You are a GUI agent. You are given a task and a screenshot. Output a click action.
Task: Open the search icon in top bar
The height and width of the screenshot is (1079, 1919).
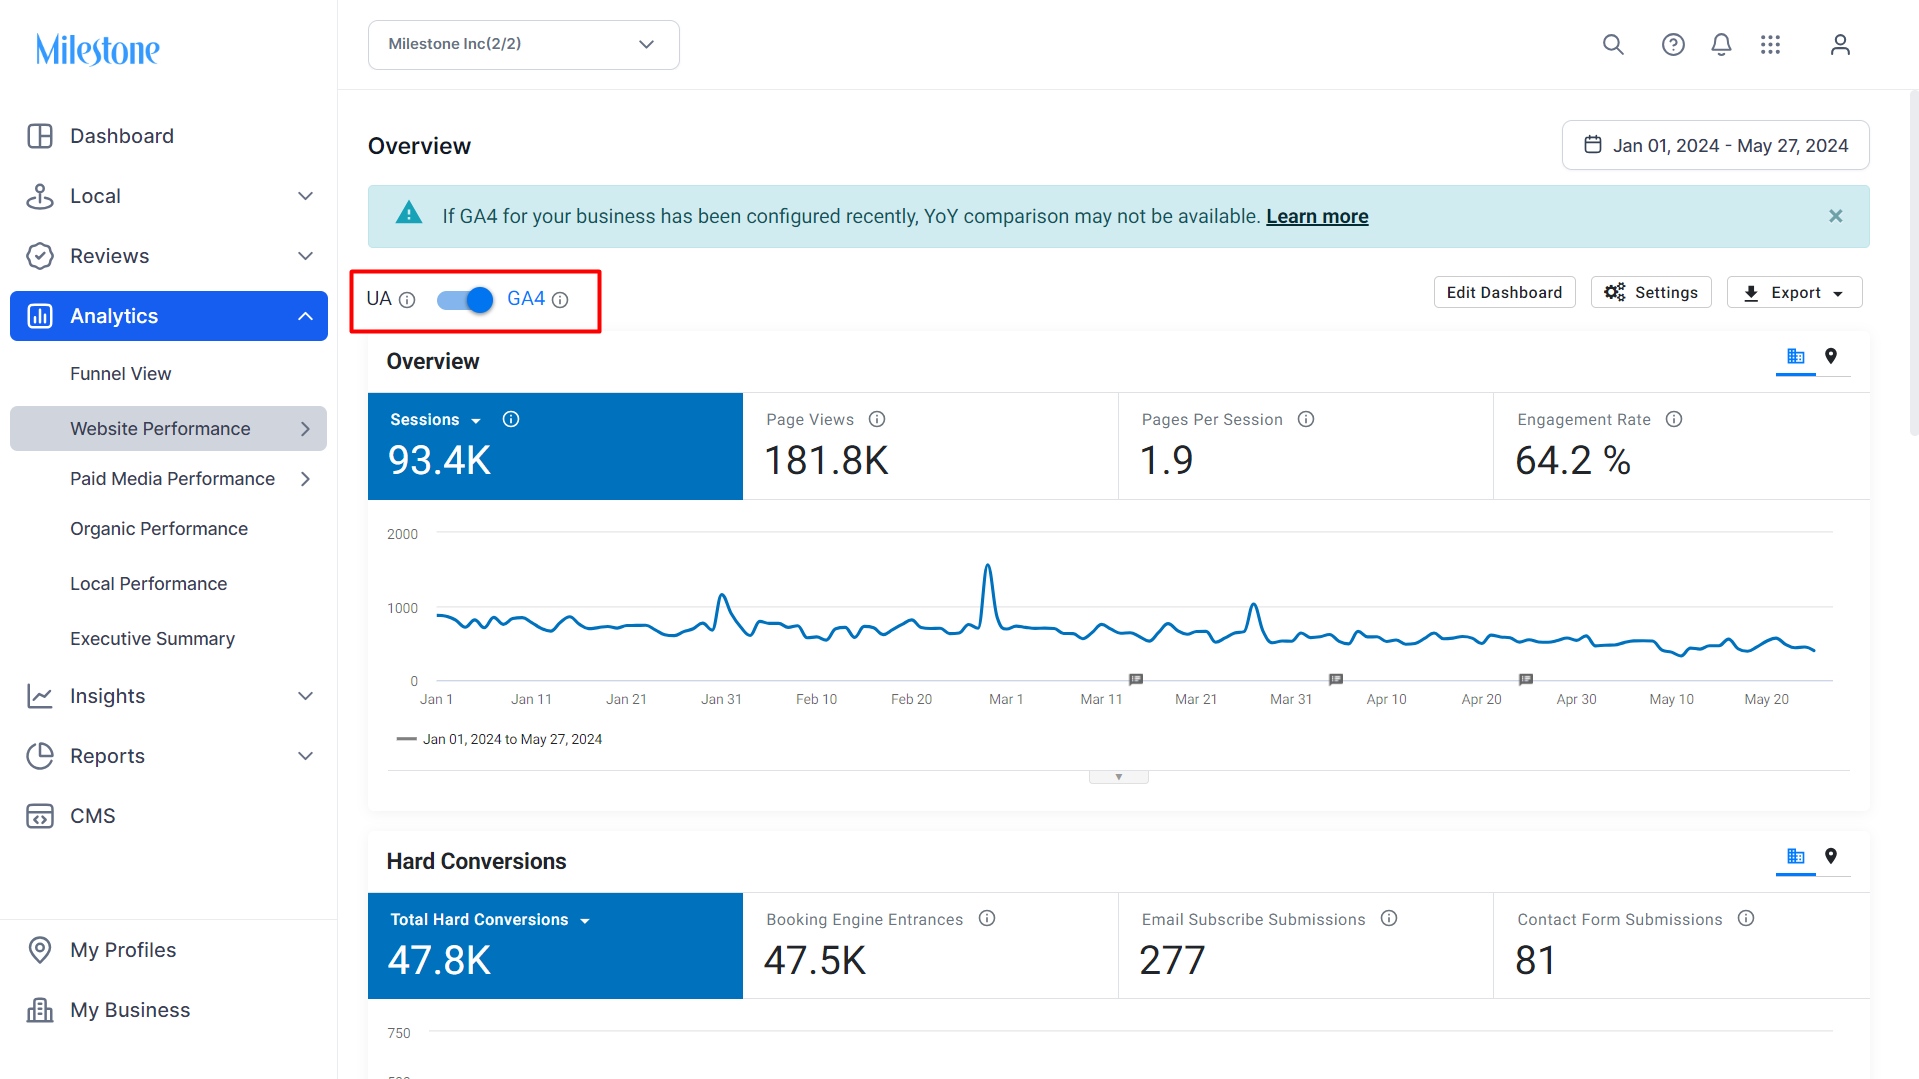click(1613, 45)
